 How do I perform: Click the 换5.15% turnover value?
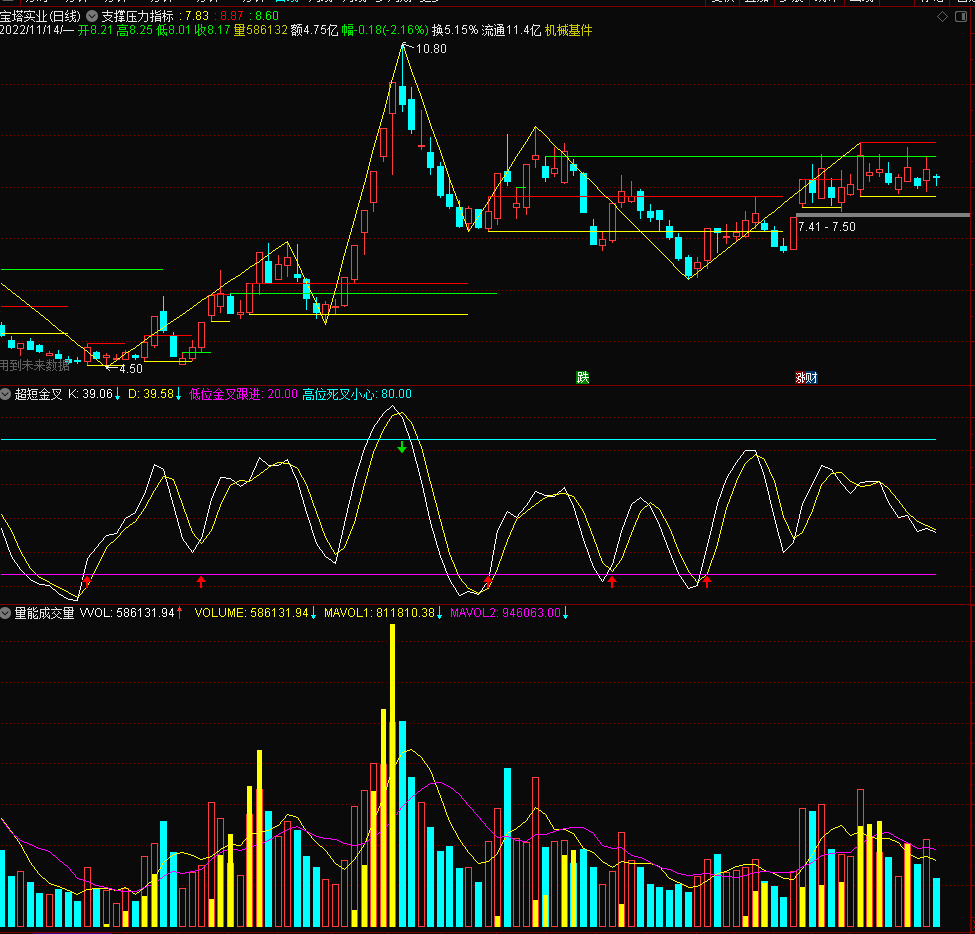tap(455, 30)
